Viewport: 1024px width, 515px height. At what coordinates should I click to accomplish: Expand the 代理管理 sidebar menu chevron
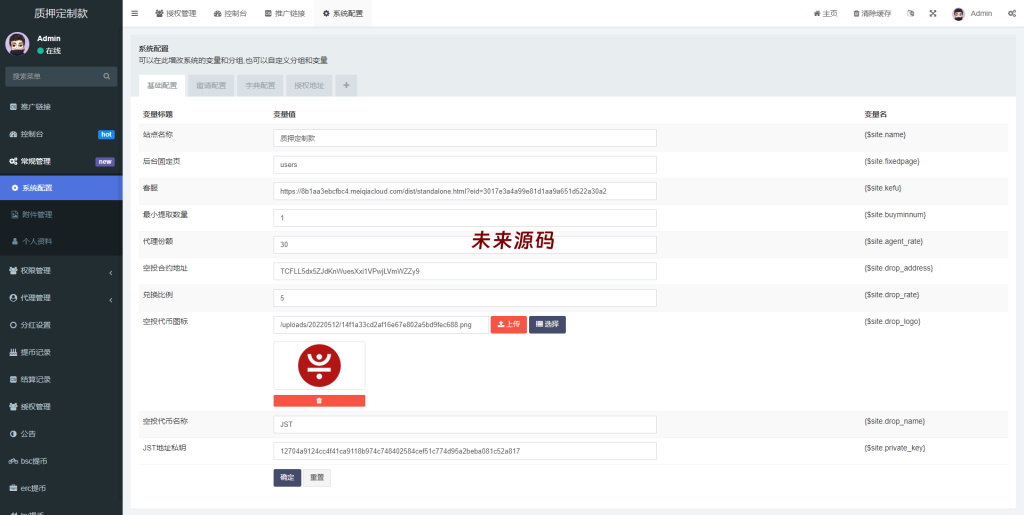click(x=110, y=299)
